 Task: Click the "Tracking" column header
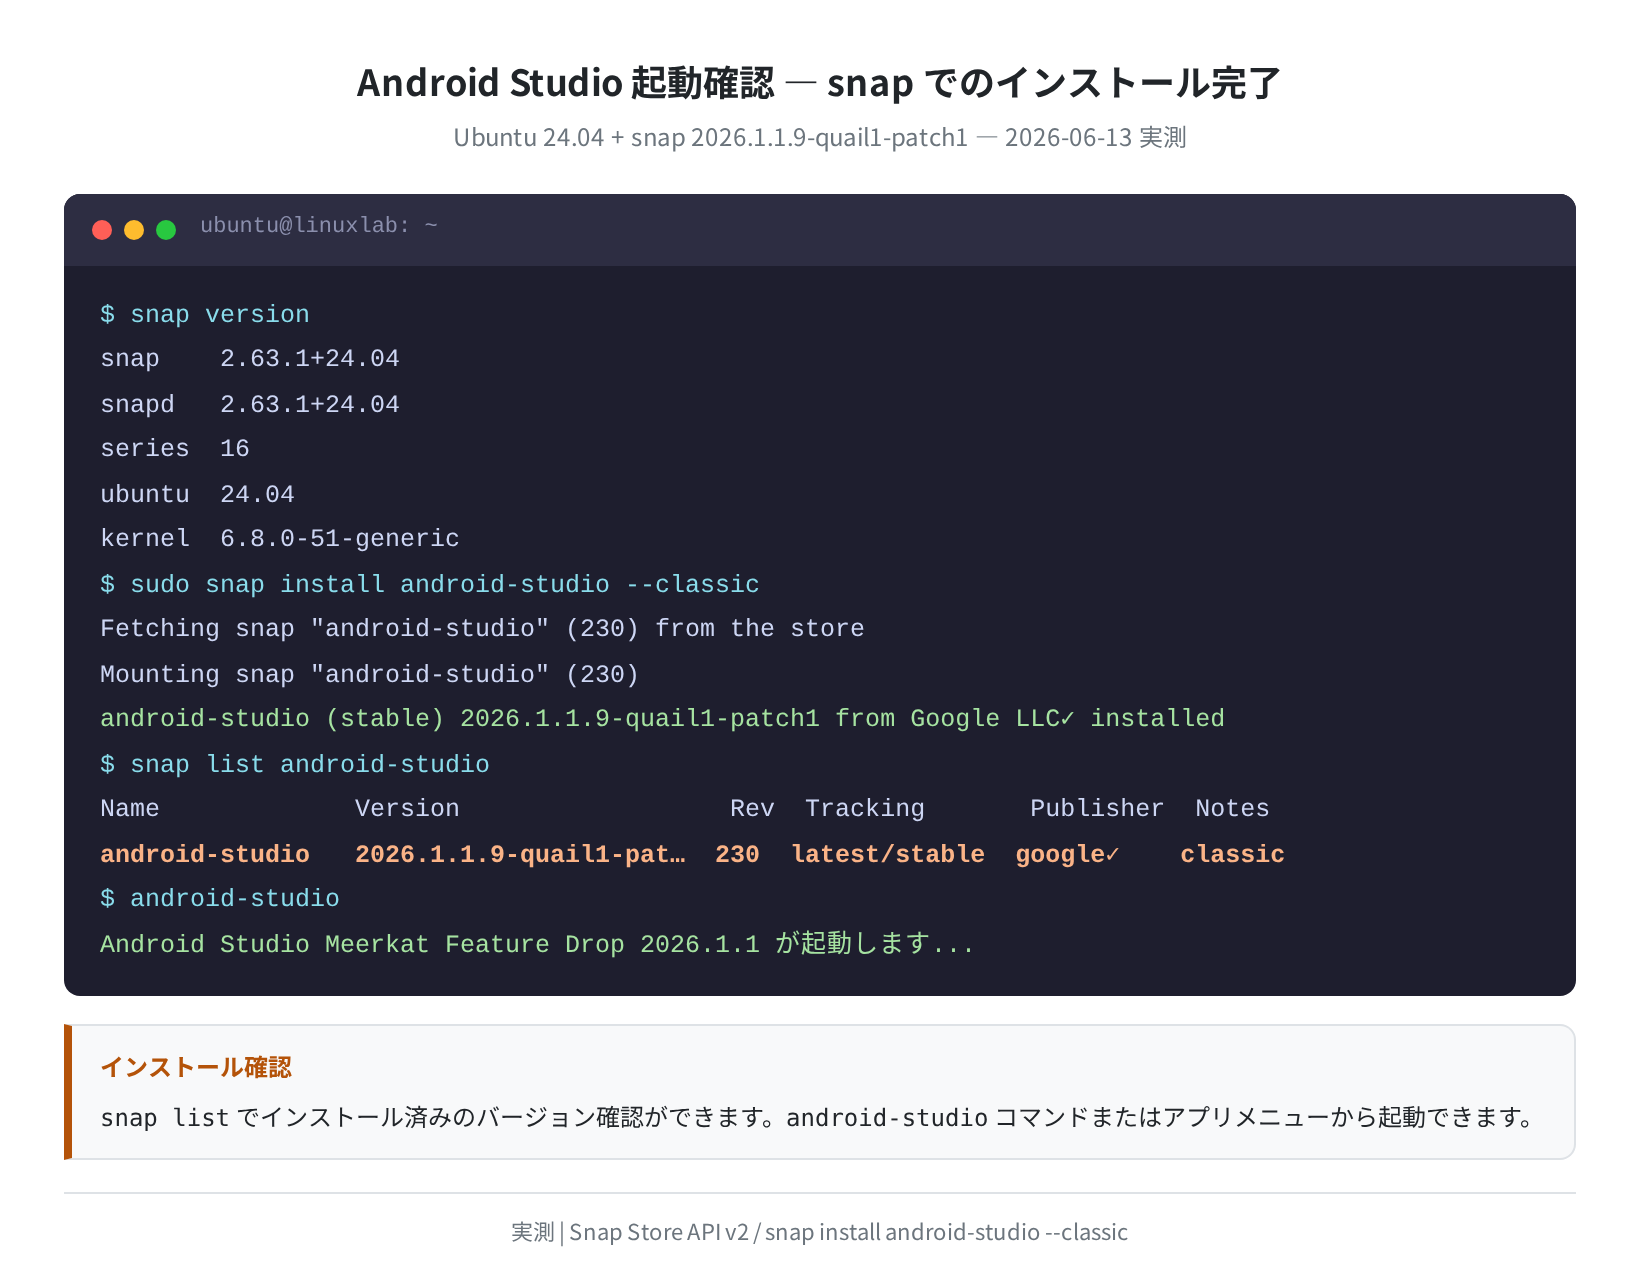point(865,809)
